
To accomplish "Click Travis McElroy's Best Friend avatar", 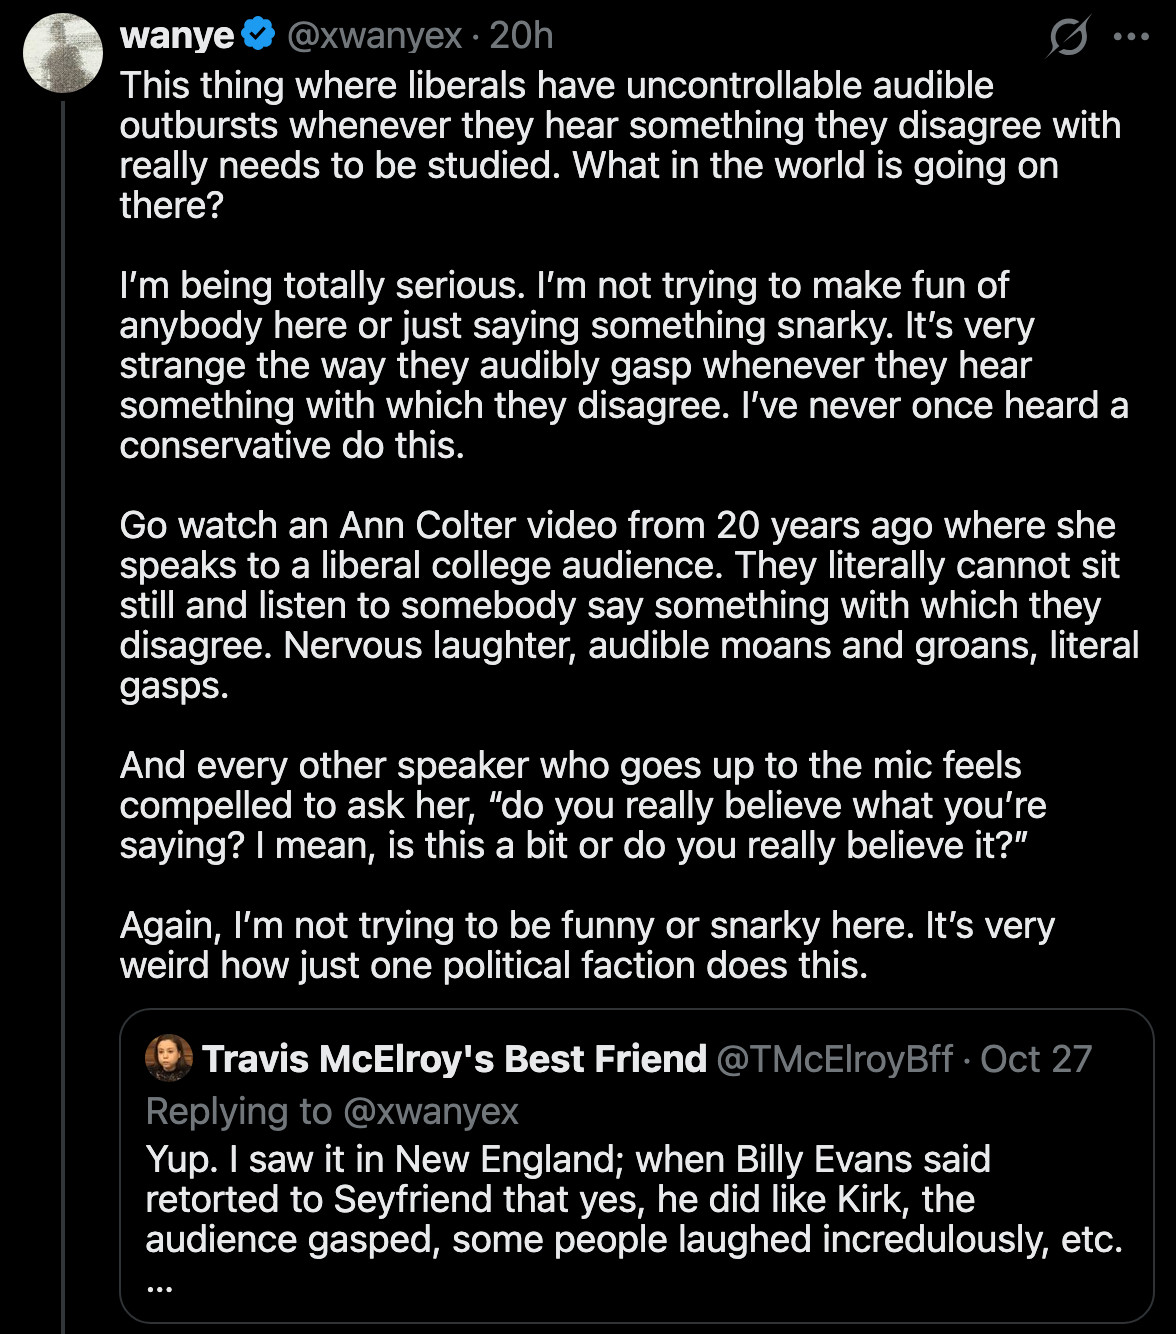I will coord(169,1058).
